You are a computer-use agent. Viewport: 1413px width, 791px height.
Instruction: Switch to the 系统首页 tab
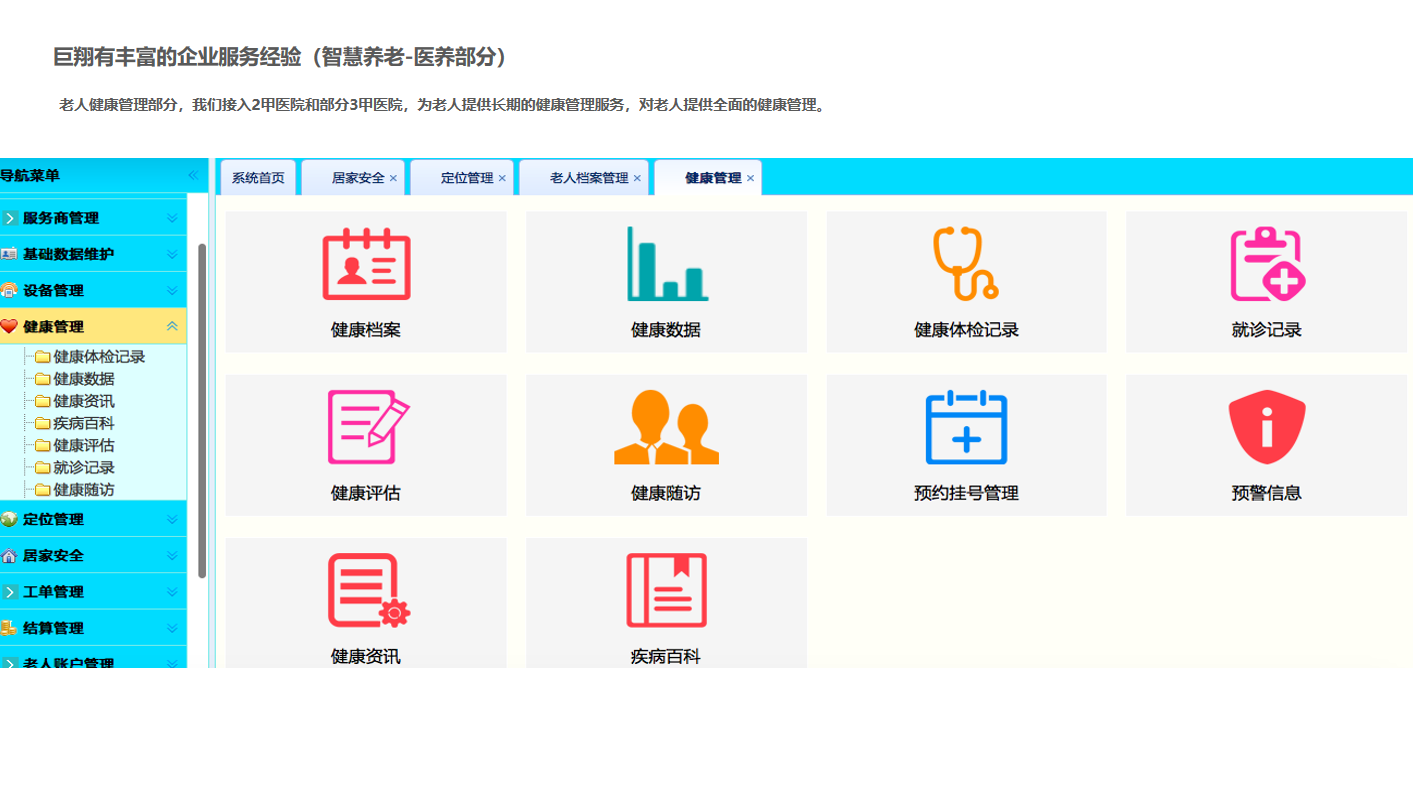(x=258, y=178)
